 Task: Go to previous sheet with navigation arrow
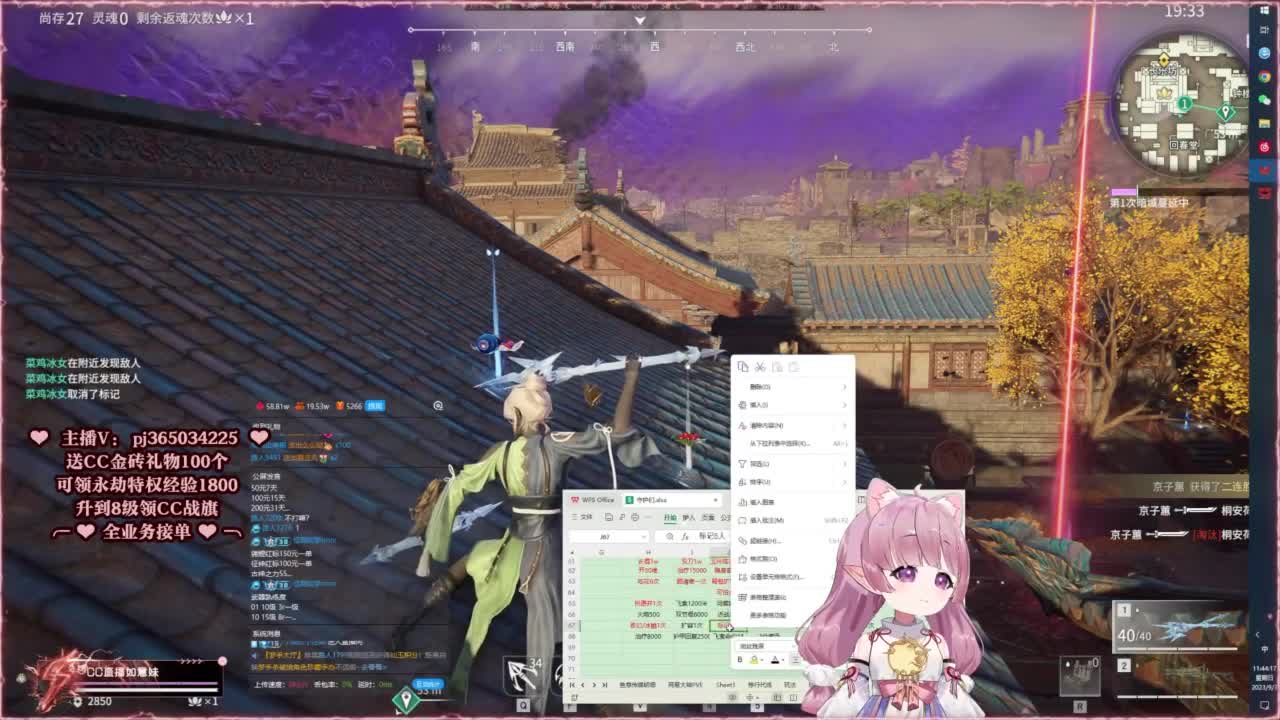(x=584, y=685)
